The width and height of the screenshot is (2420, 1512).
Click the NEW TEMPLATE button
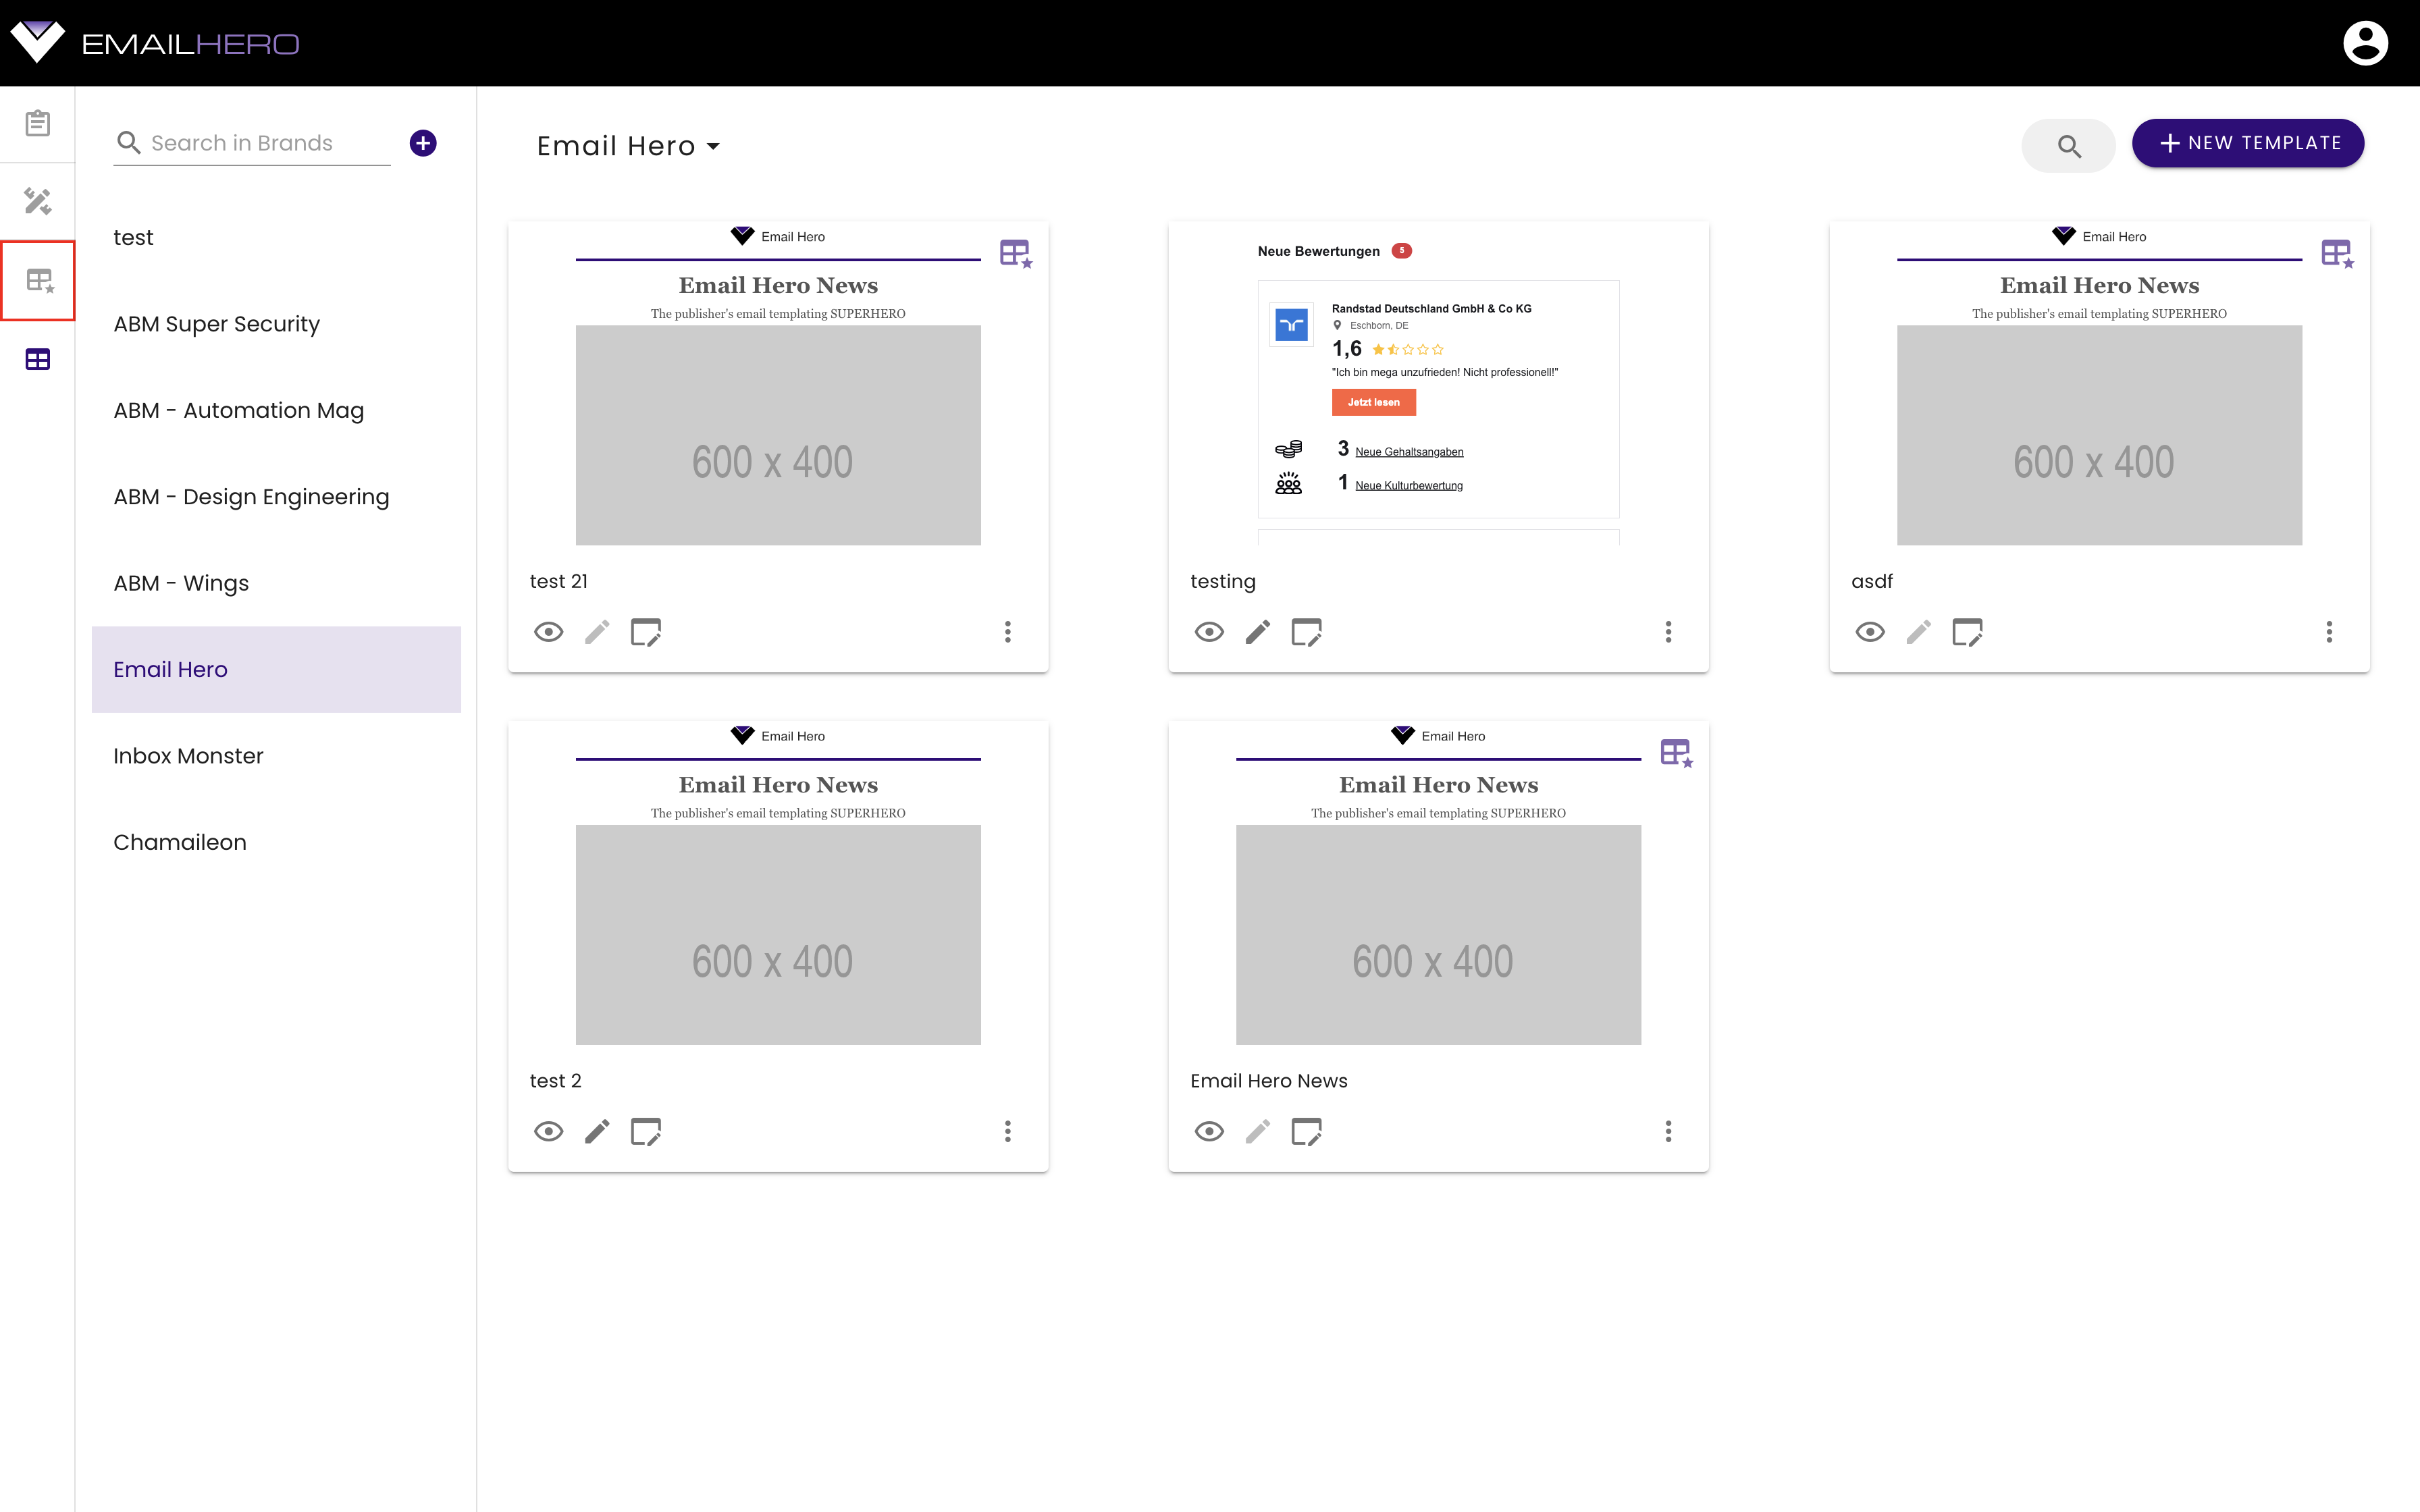(x=2249, y=143)
